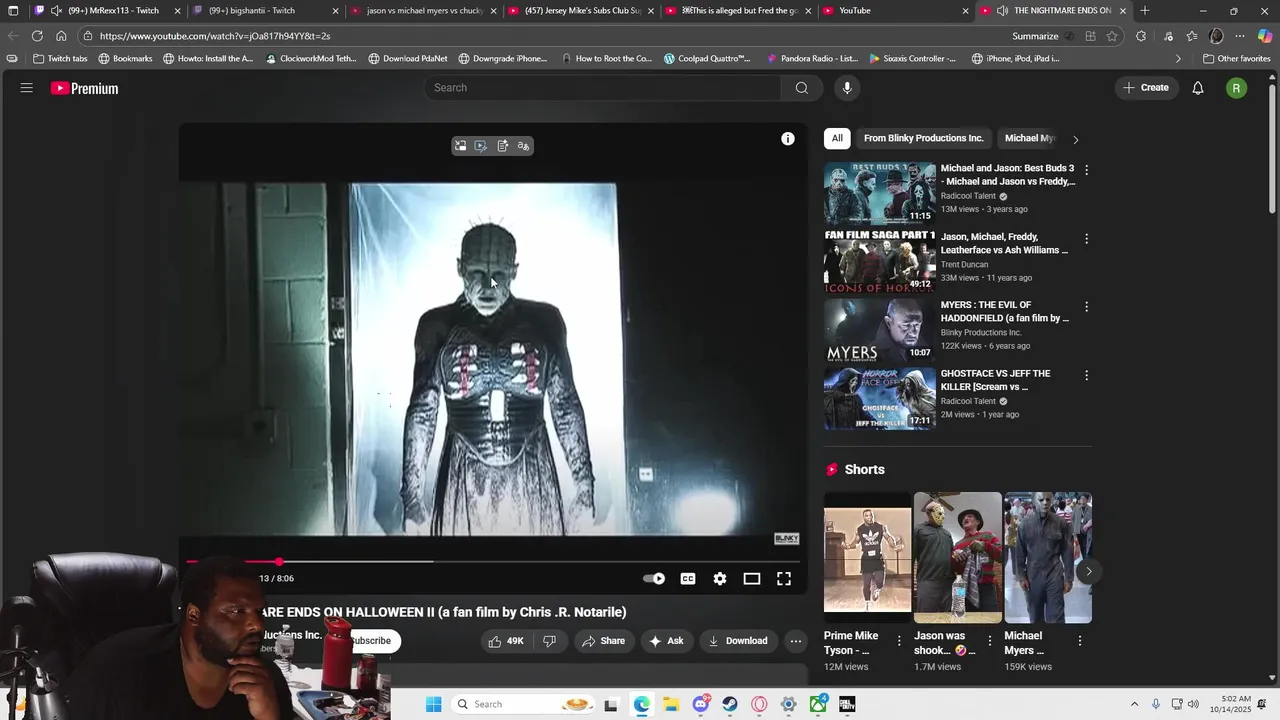
Task: Dislike the video
Action: pyautogui.click(x=549, y=641)
